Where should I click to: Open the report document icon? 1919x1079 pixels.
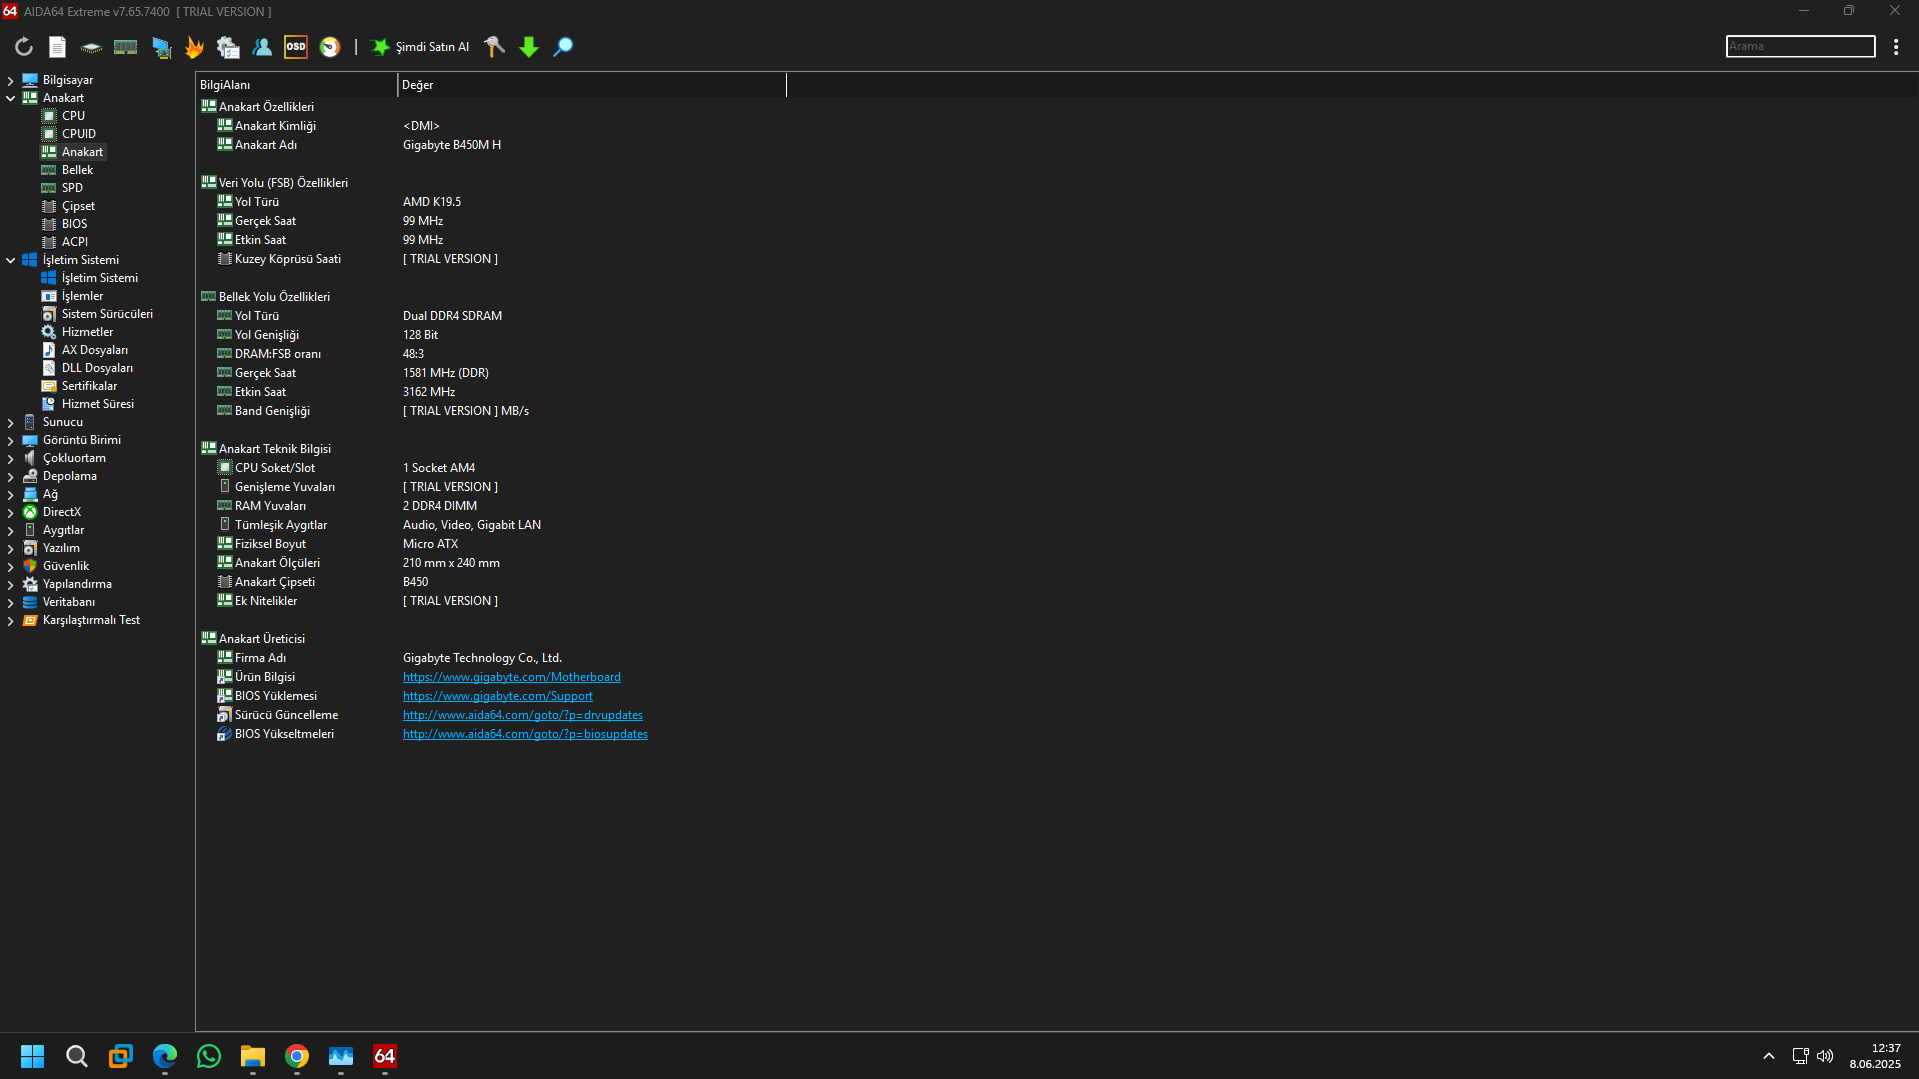pyautogui.click(x=57, y=47)
